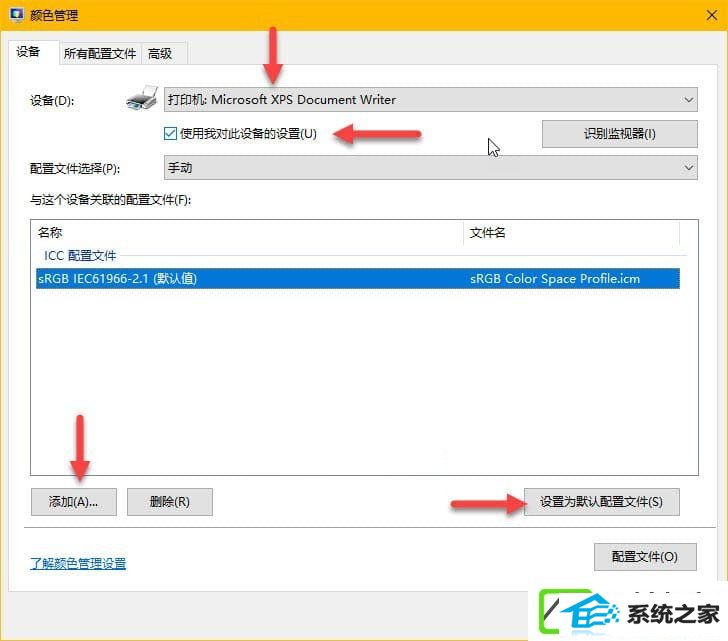The width and height of the screenshot is (728, 641).
Task: Click the Color Management title bar icon
Action: point(17,14)
